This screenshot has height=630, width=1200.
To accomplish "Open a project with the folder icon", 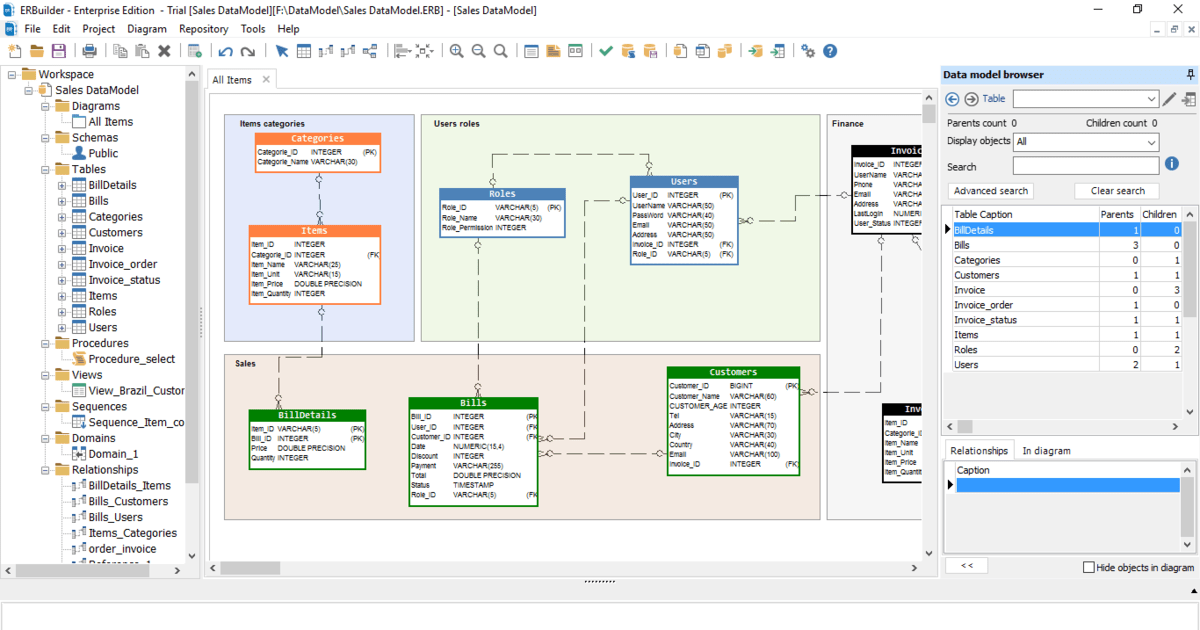I will point(37,51).
